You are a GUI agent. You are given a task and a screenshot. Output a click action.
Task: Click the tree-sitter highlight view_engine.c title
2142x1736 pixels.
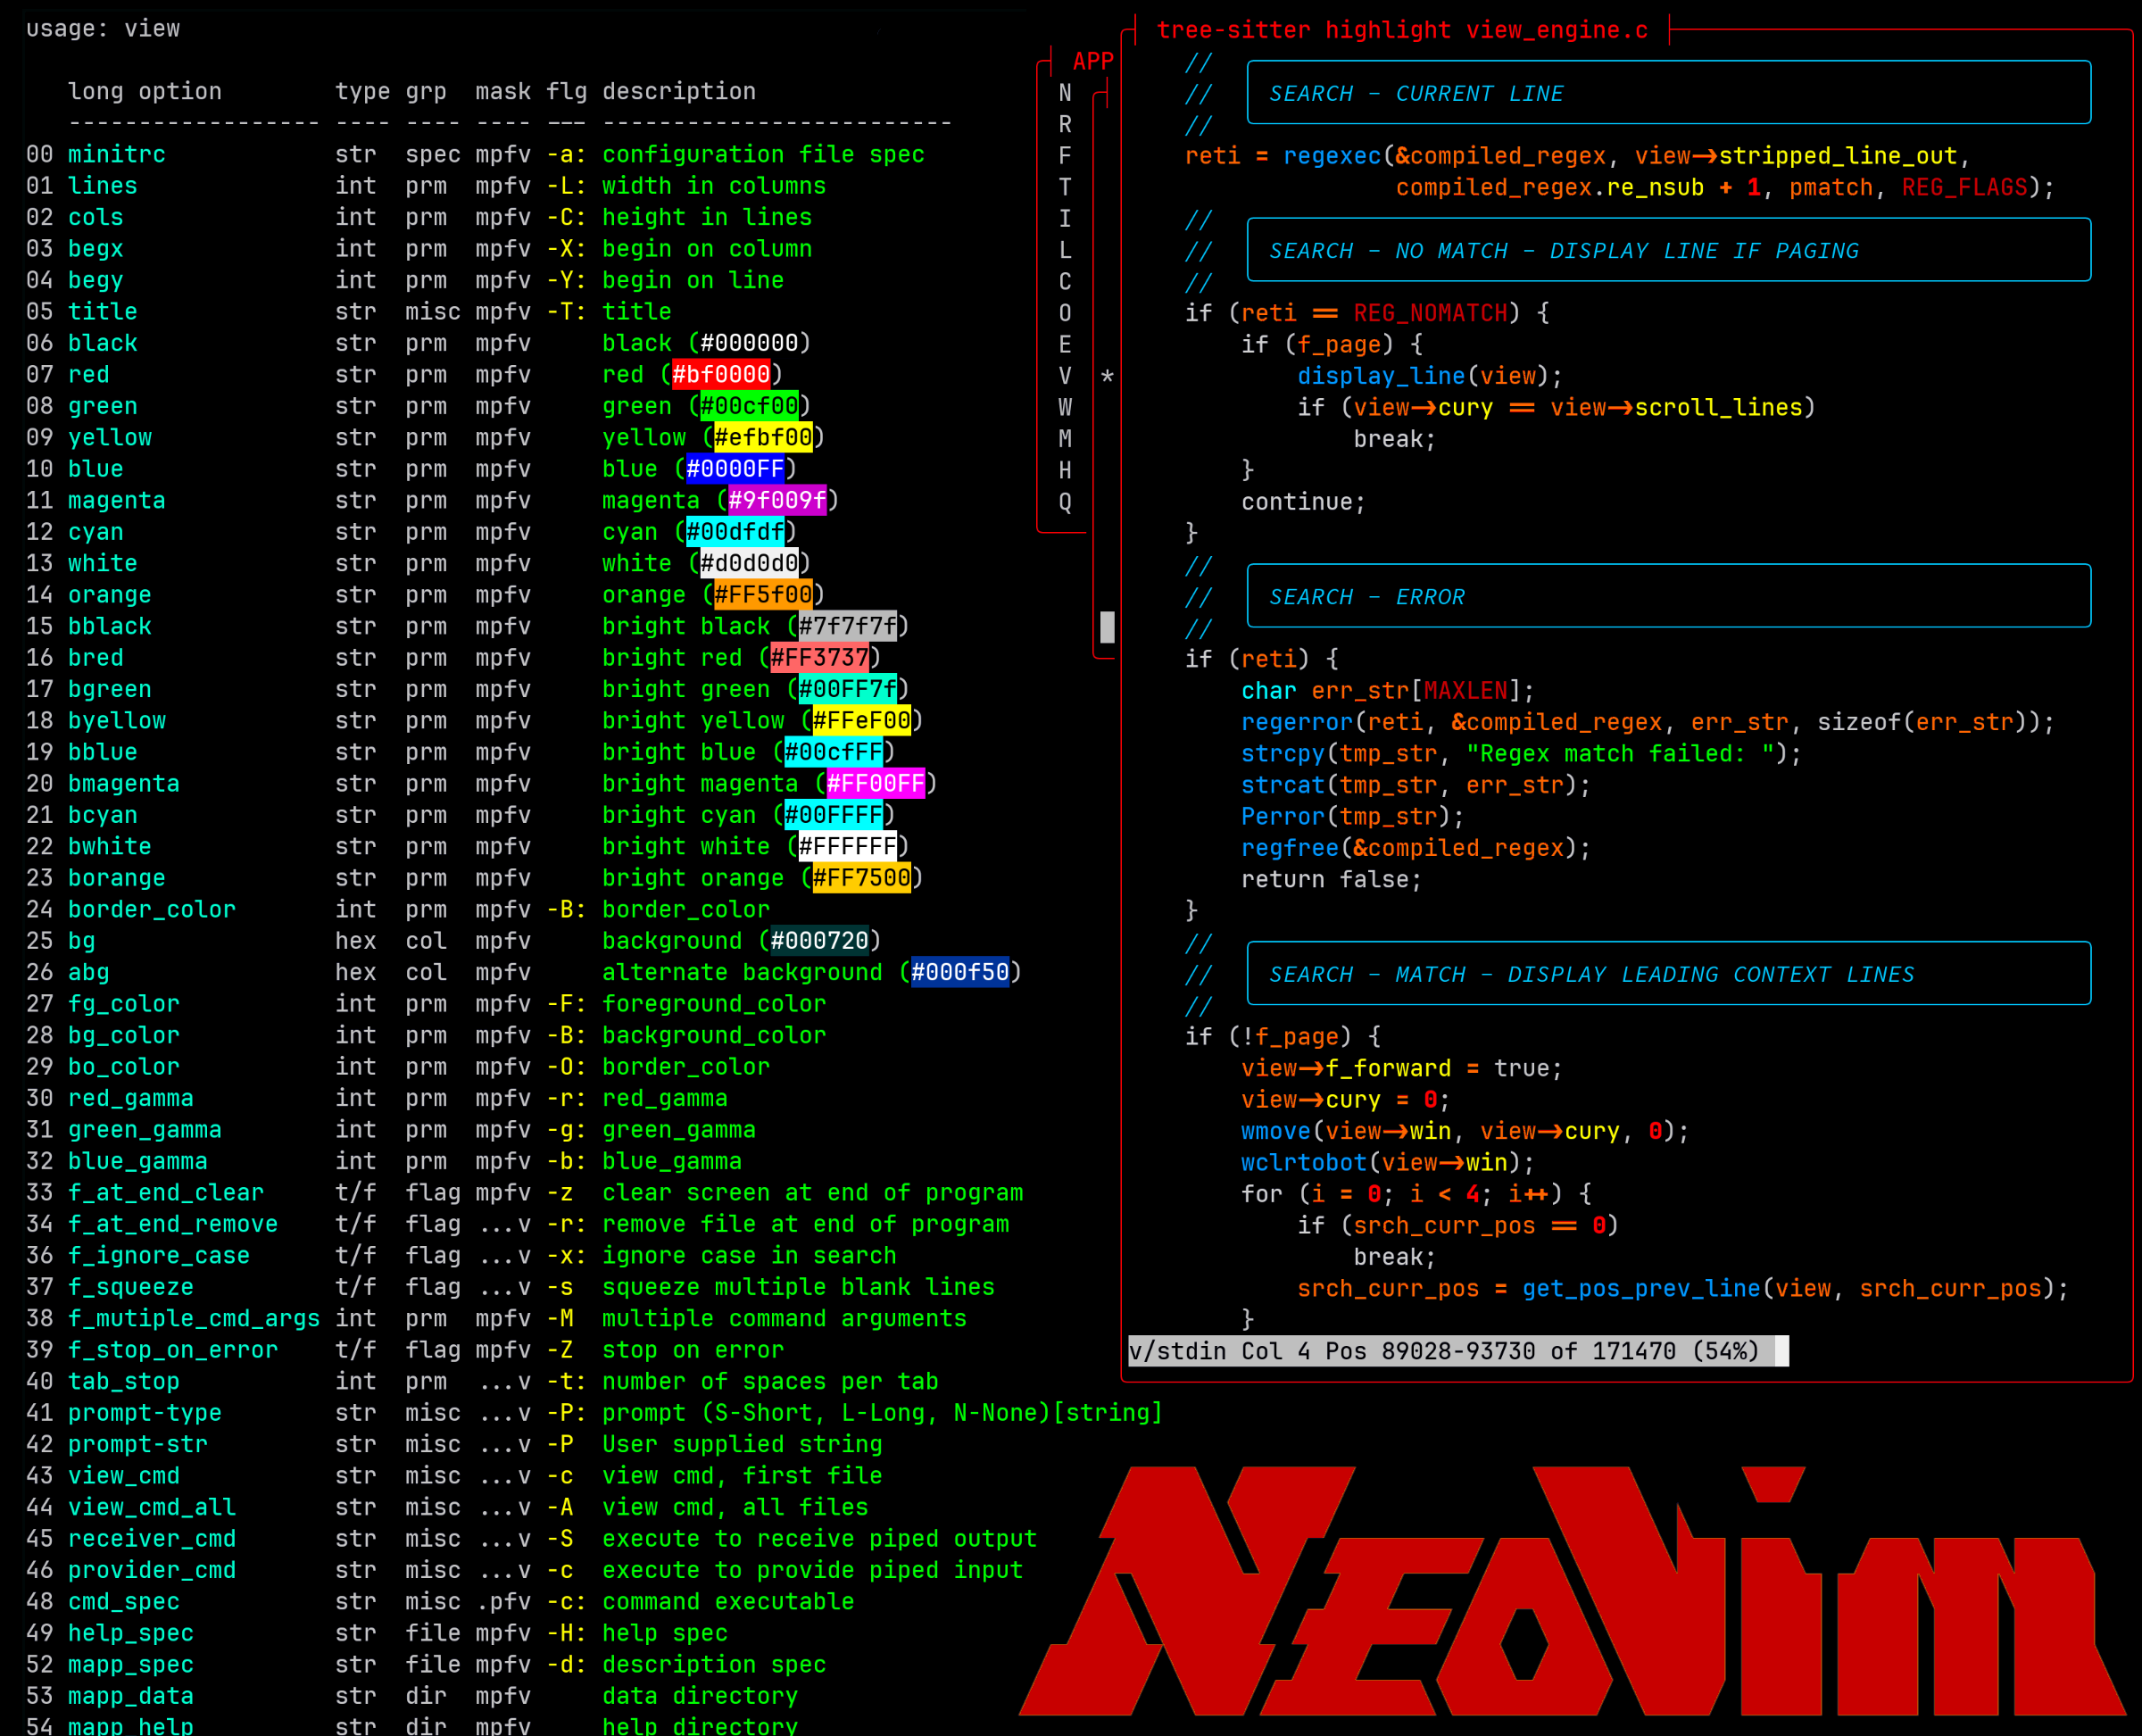1401,30
